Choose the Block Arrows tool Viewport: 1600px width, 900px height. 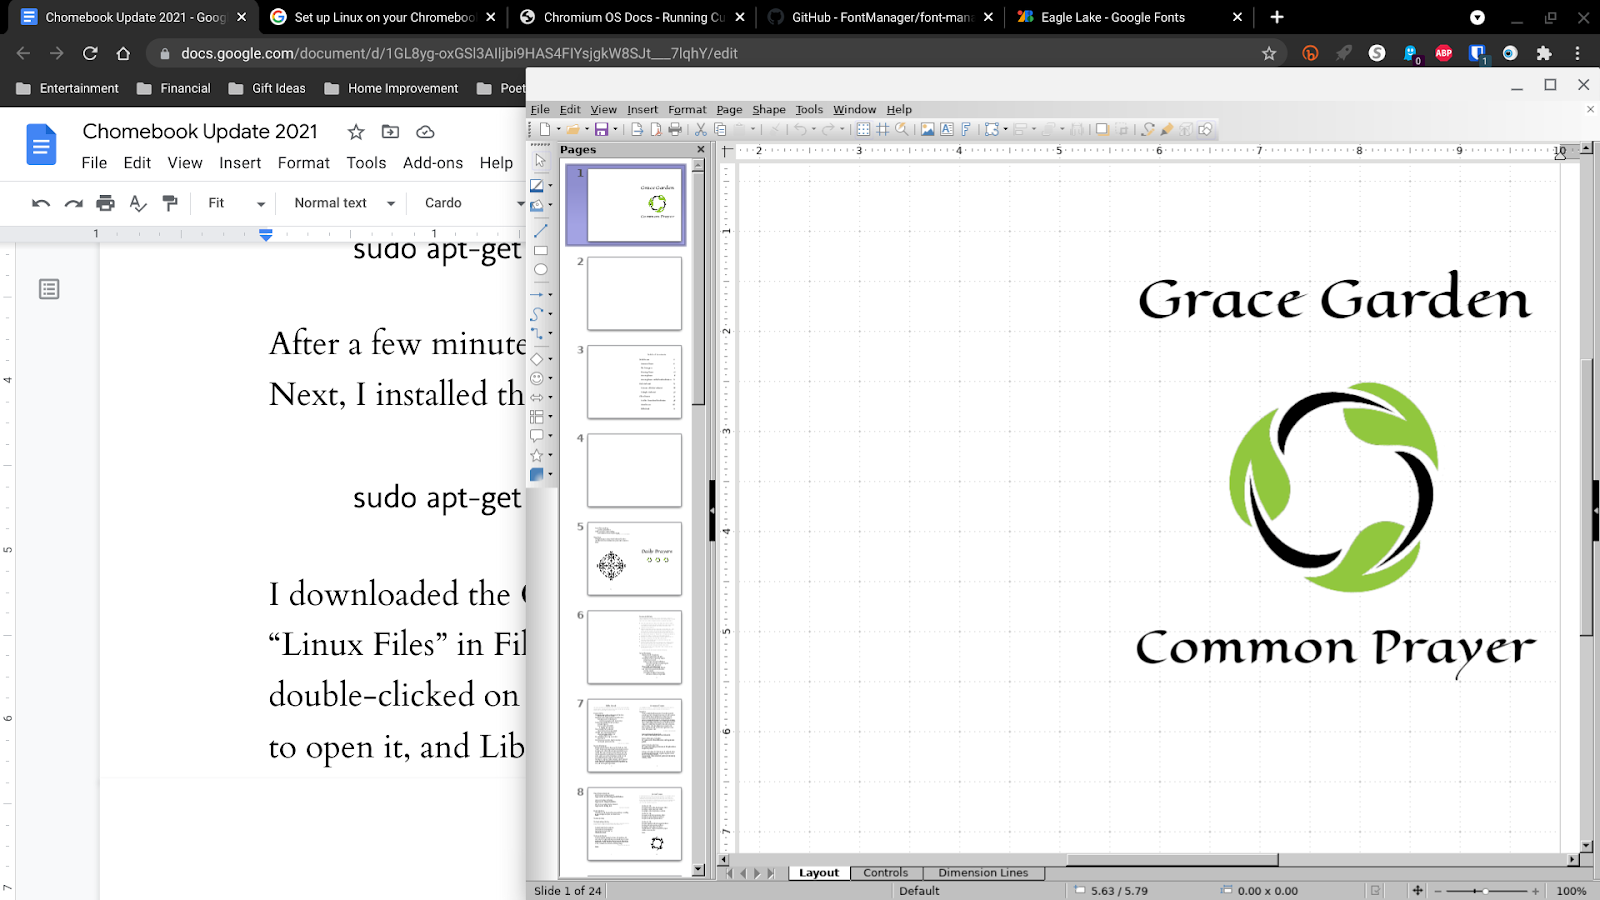[537, 397]
